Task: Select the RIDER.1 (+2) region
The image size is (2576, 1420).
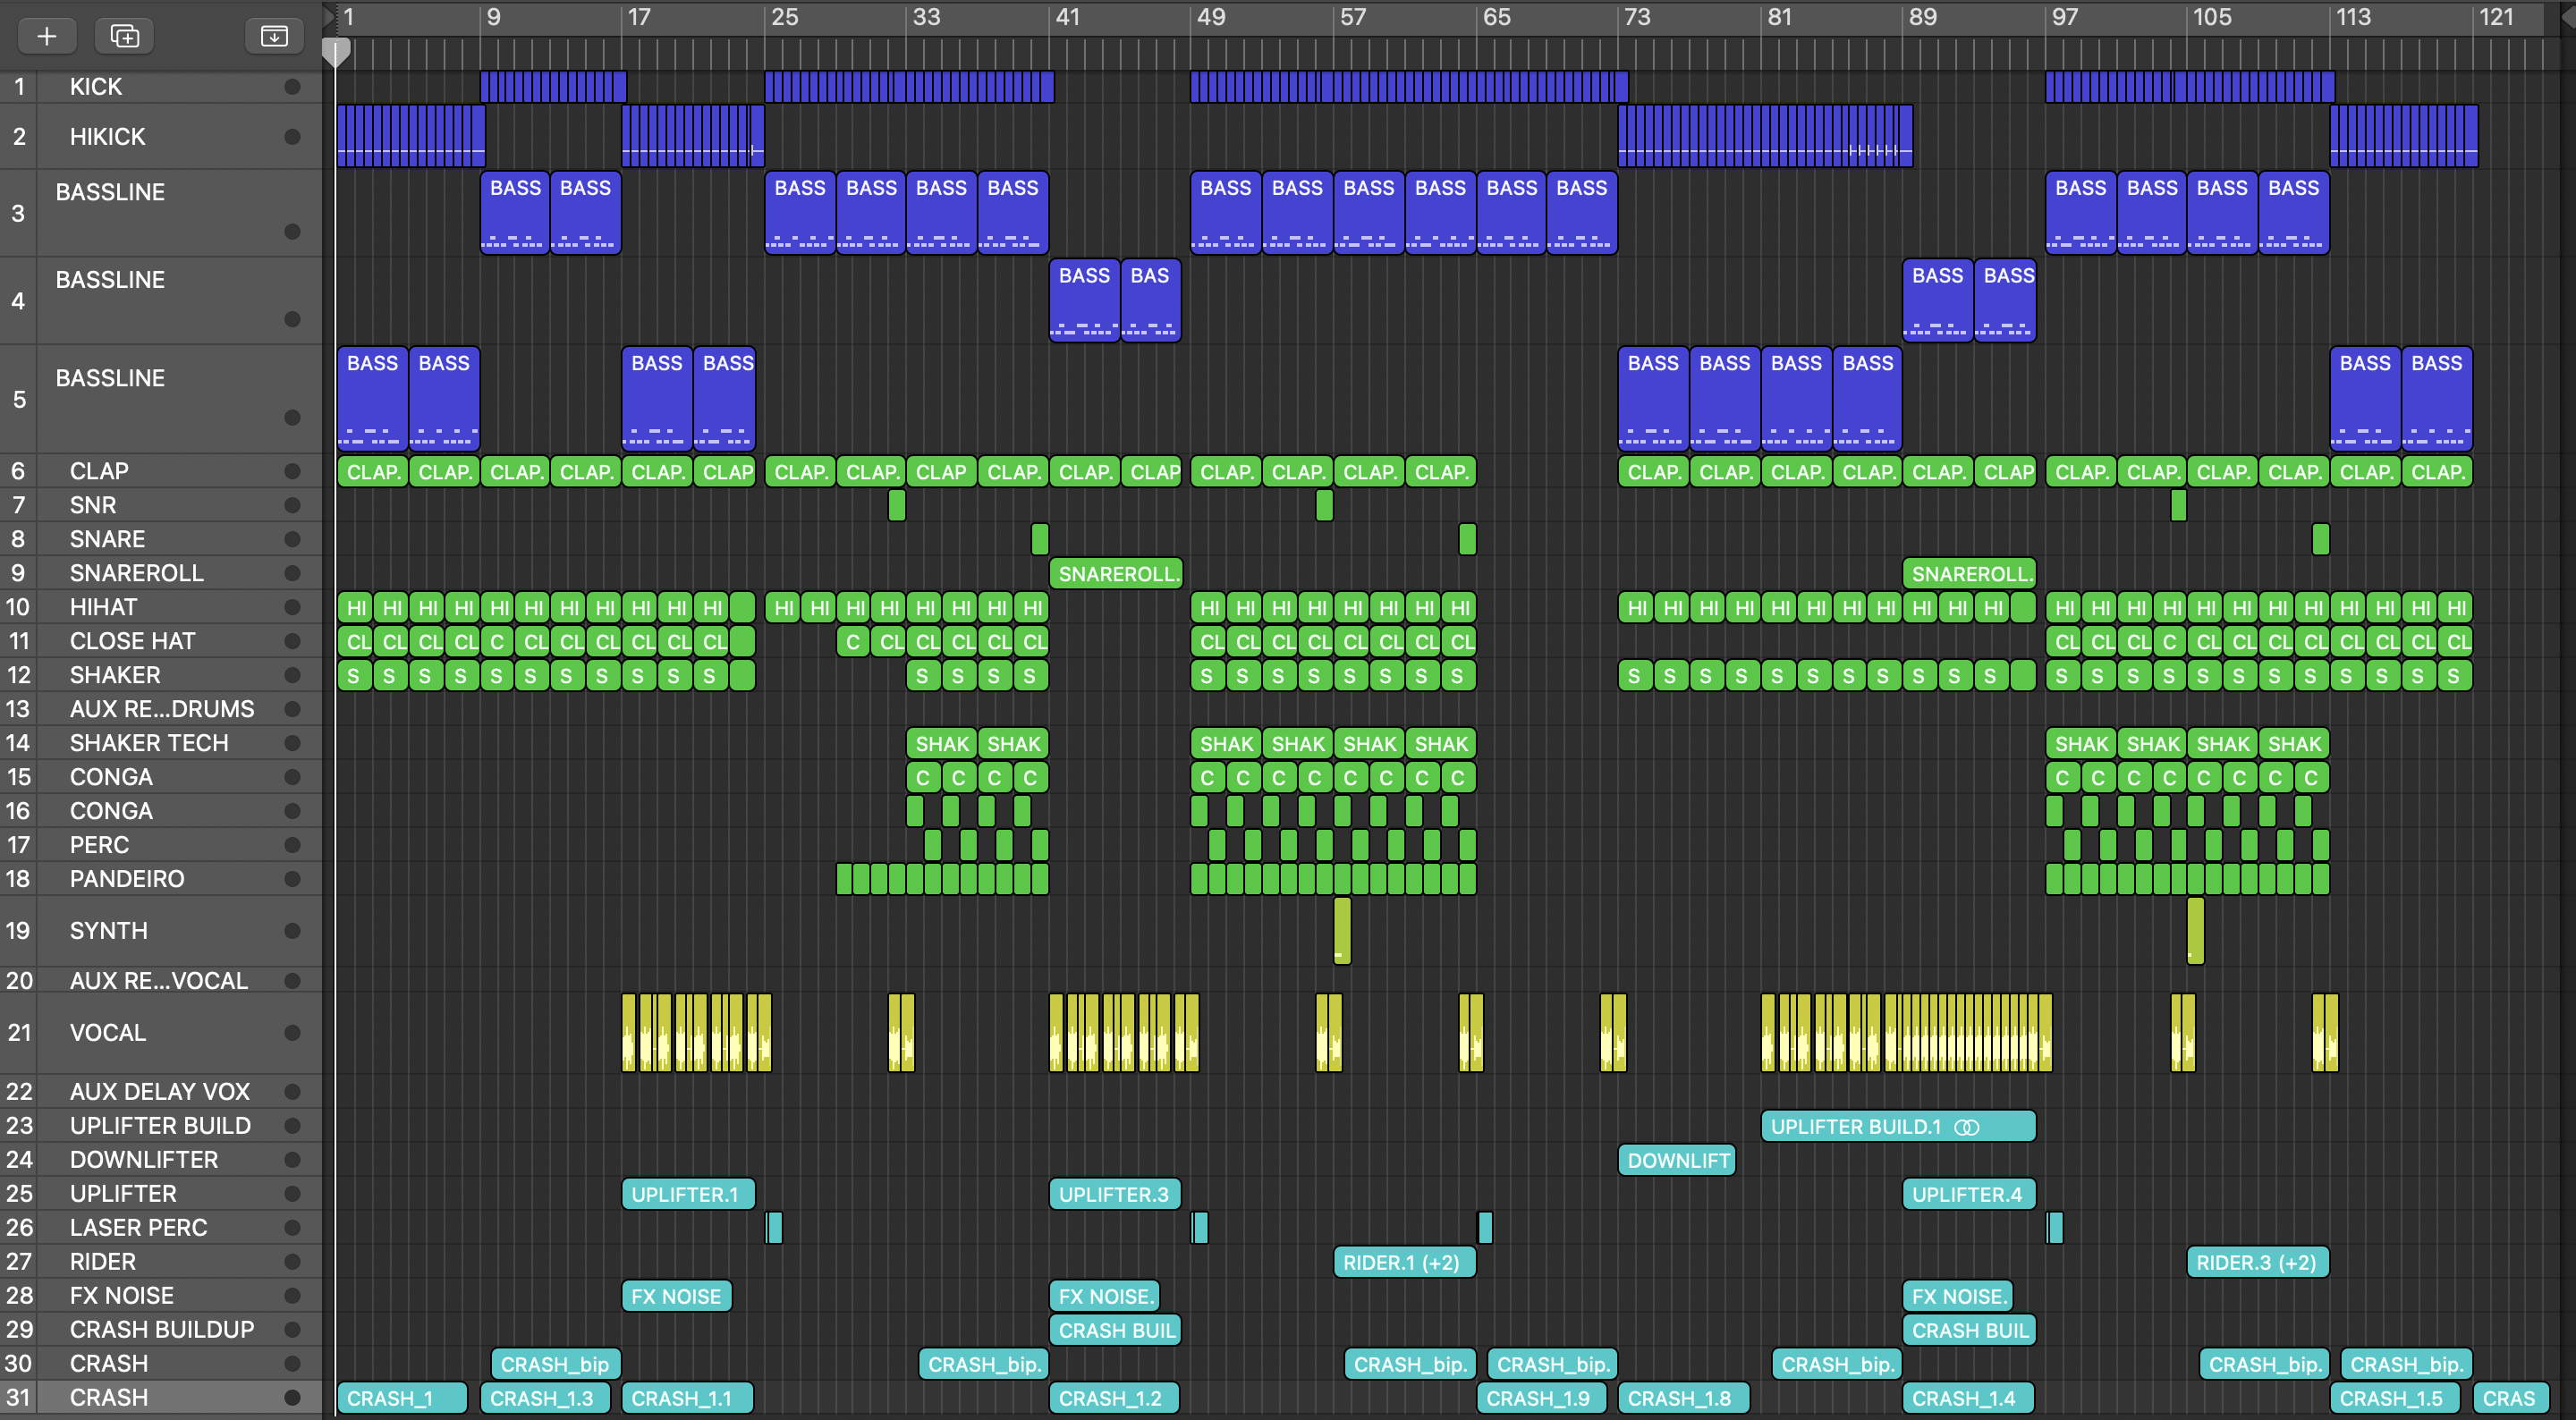Action: coord(1404,1262)
